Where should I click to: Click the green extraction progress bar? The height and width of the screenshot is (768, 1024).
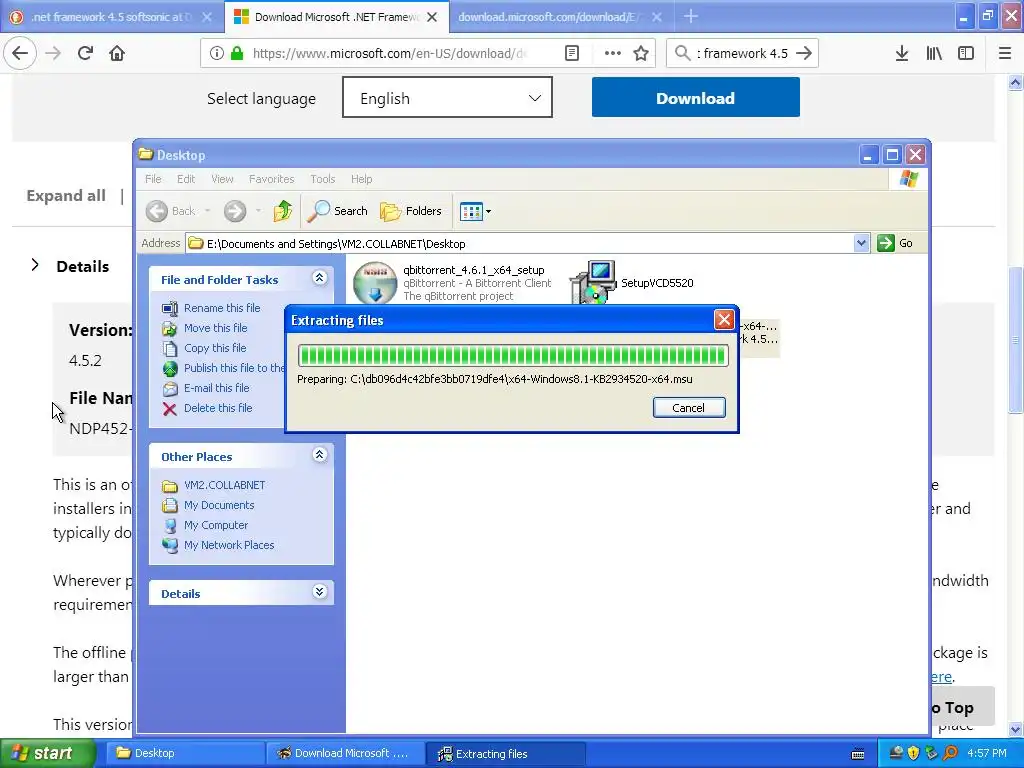click(513, 356)
